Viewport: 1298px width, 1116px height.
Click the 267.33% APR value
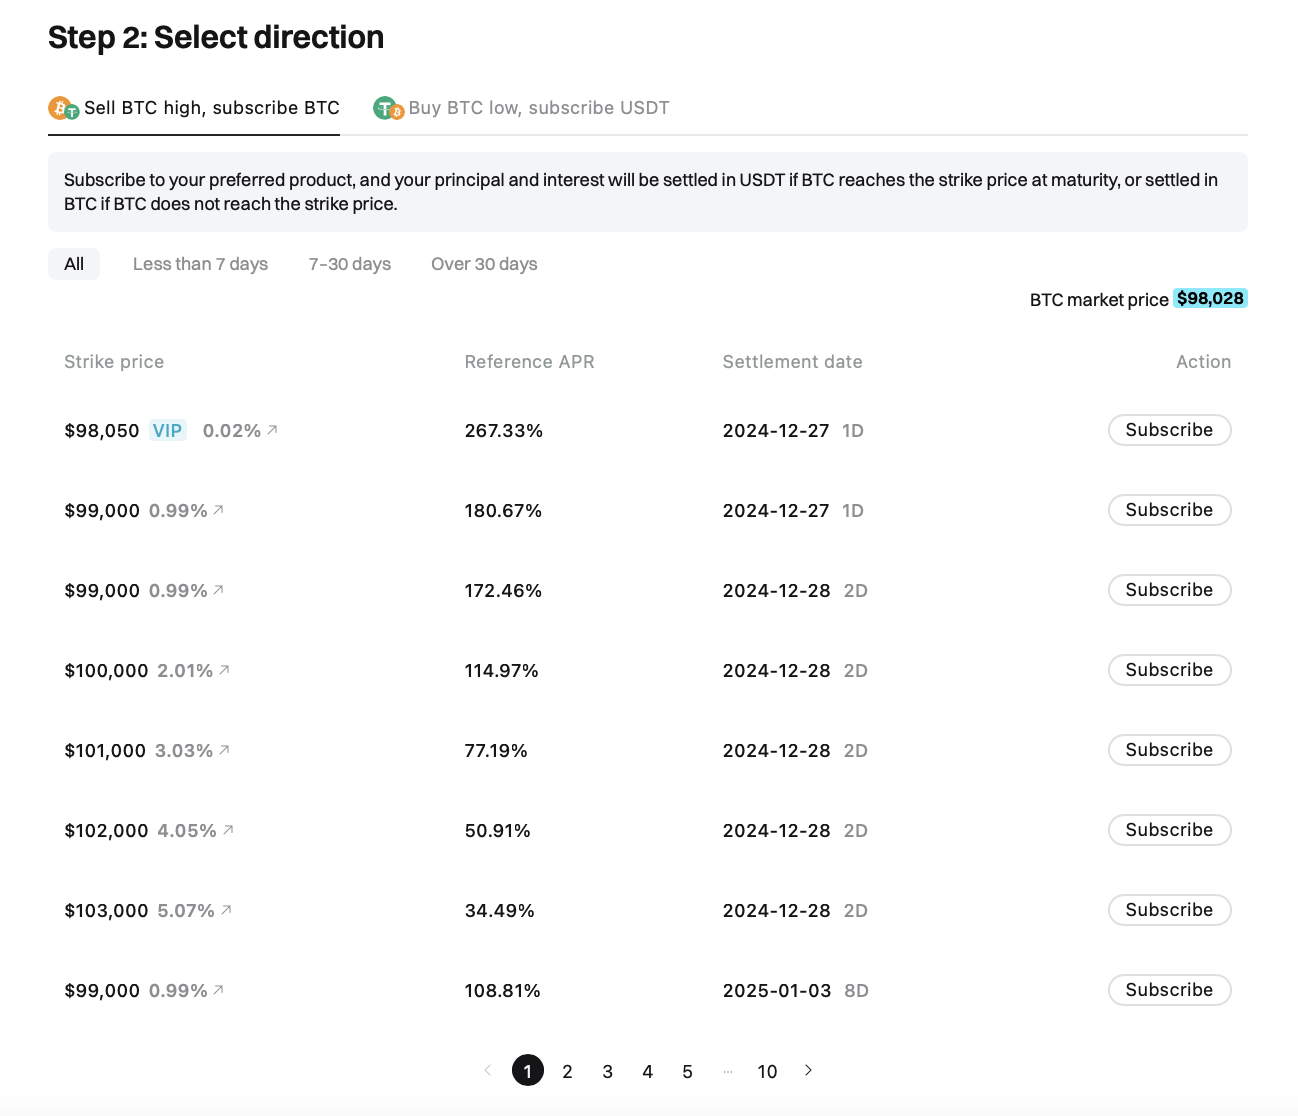pos(504,430)
